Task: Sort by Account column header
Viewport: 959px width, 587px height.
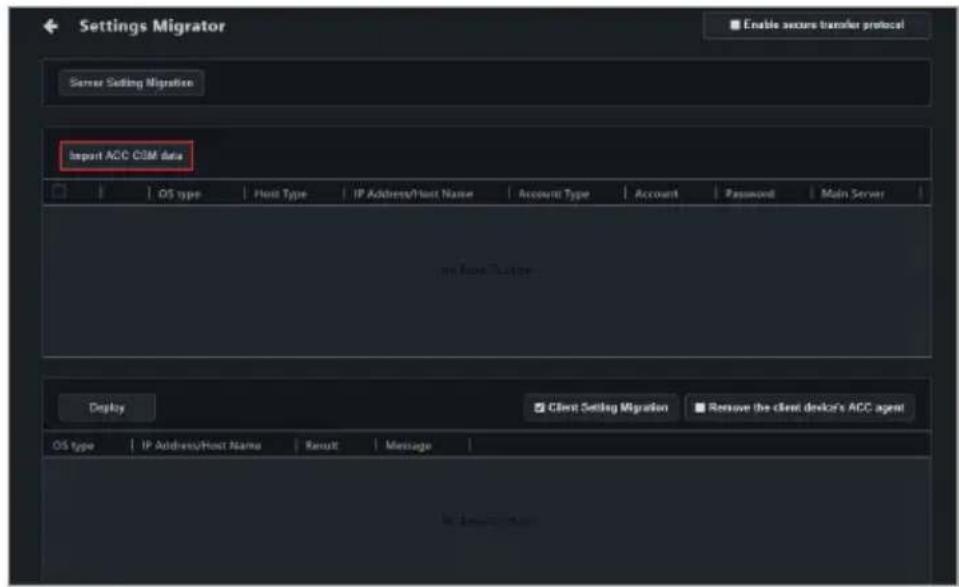Action: (x=656, y=194)
